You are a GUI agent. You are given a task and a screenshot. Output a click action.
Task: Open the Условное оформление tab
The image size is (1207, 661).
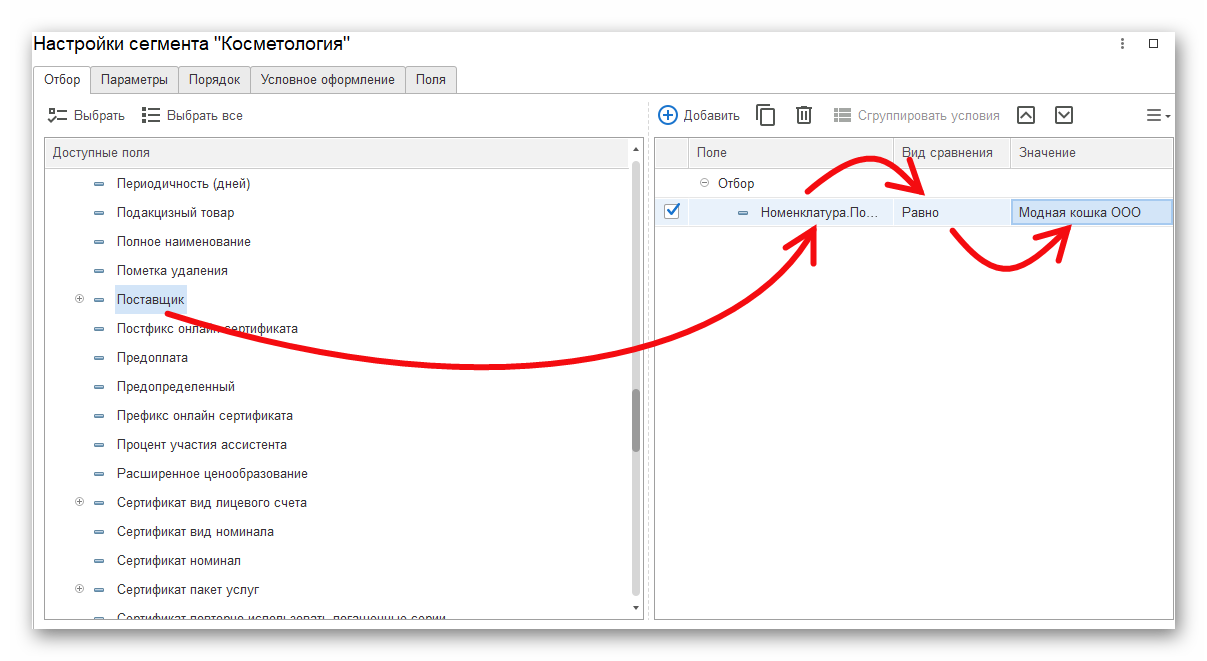tap(327, 80)
